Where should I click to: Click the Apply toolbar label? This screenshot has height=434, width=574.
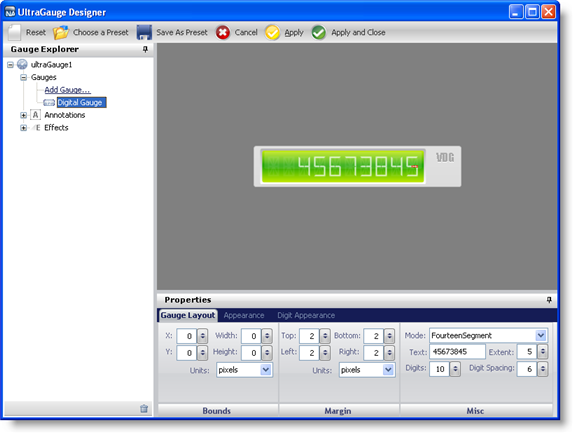(294, 33)
